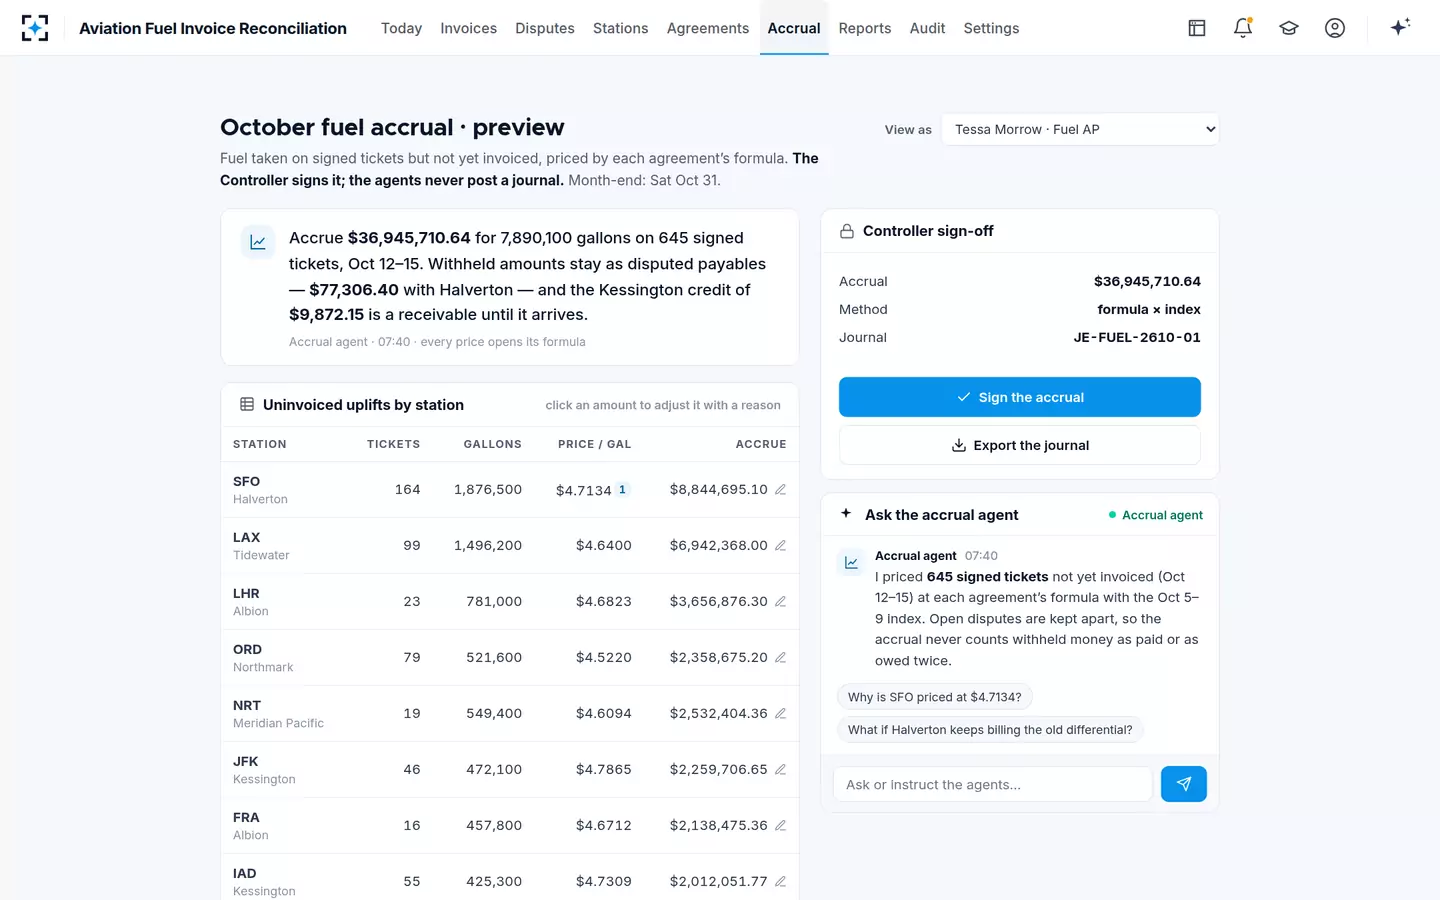The image size is (1440, 900).
Task: Open the Stations tab
Action: 620,28
